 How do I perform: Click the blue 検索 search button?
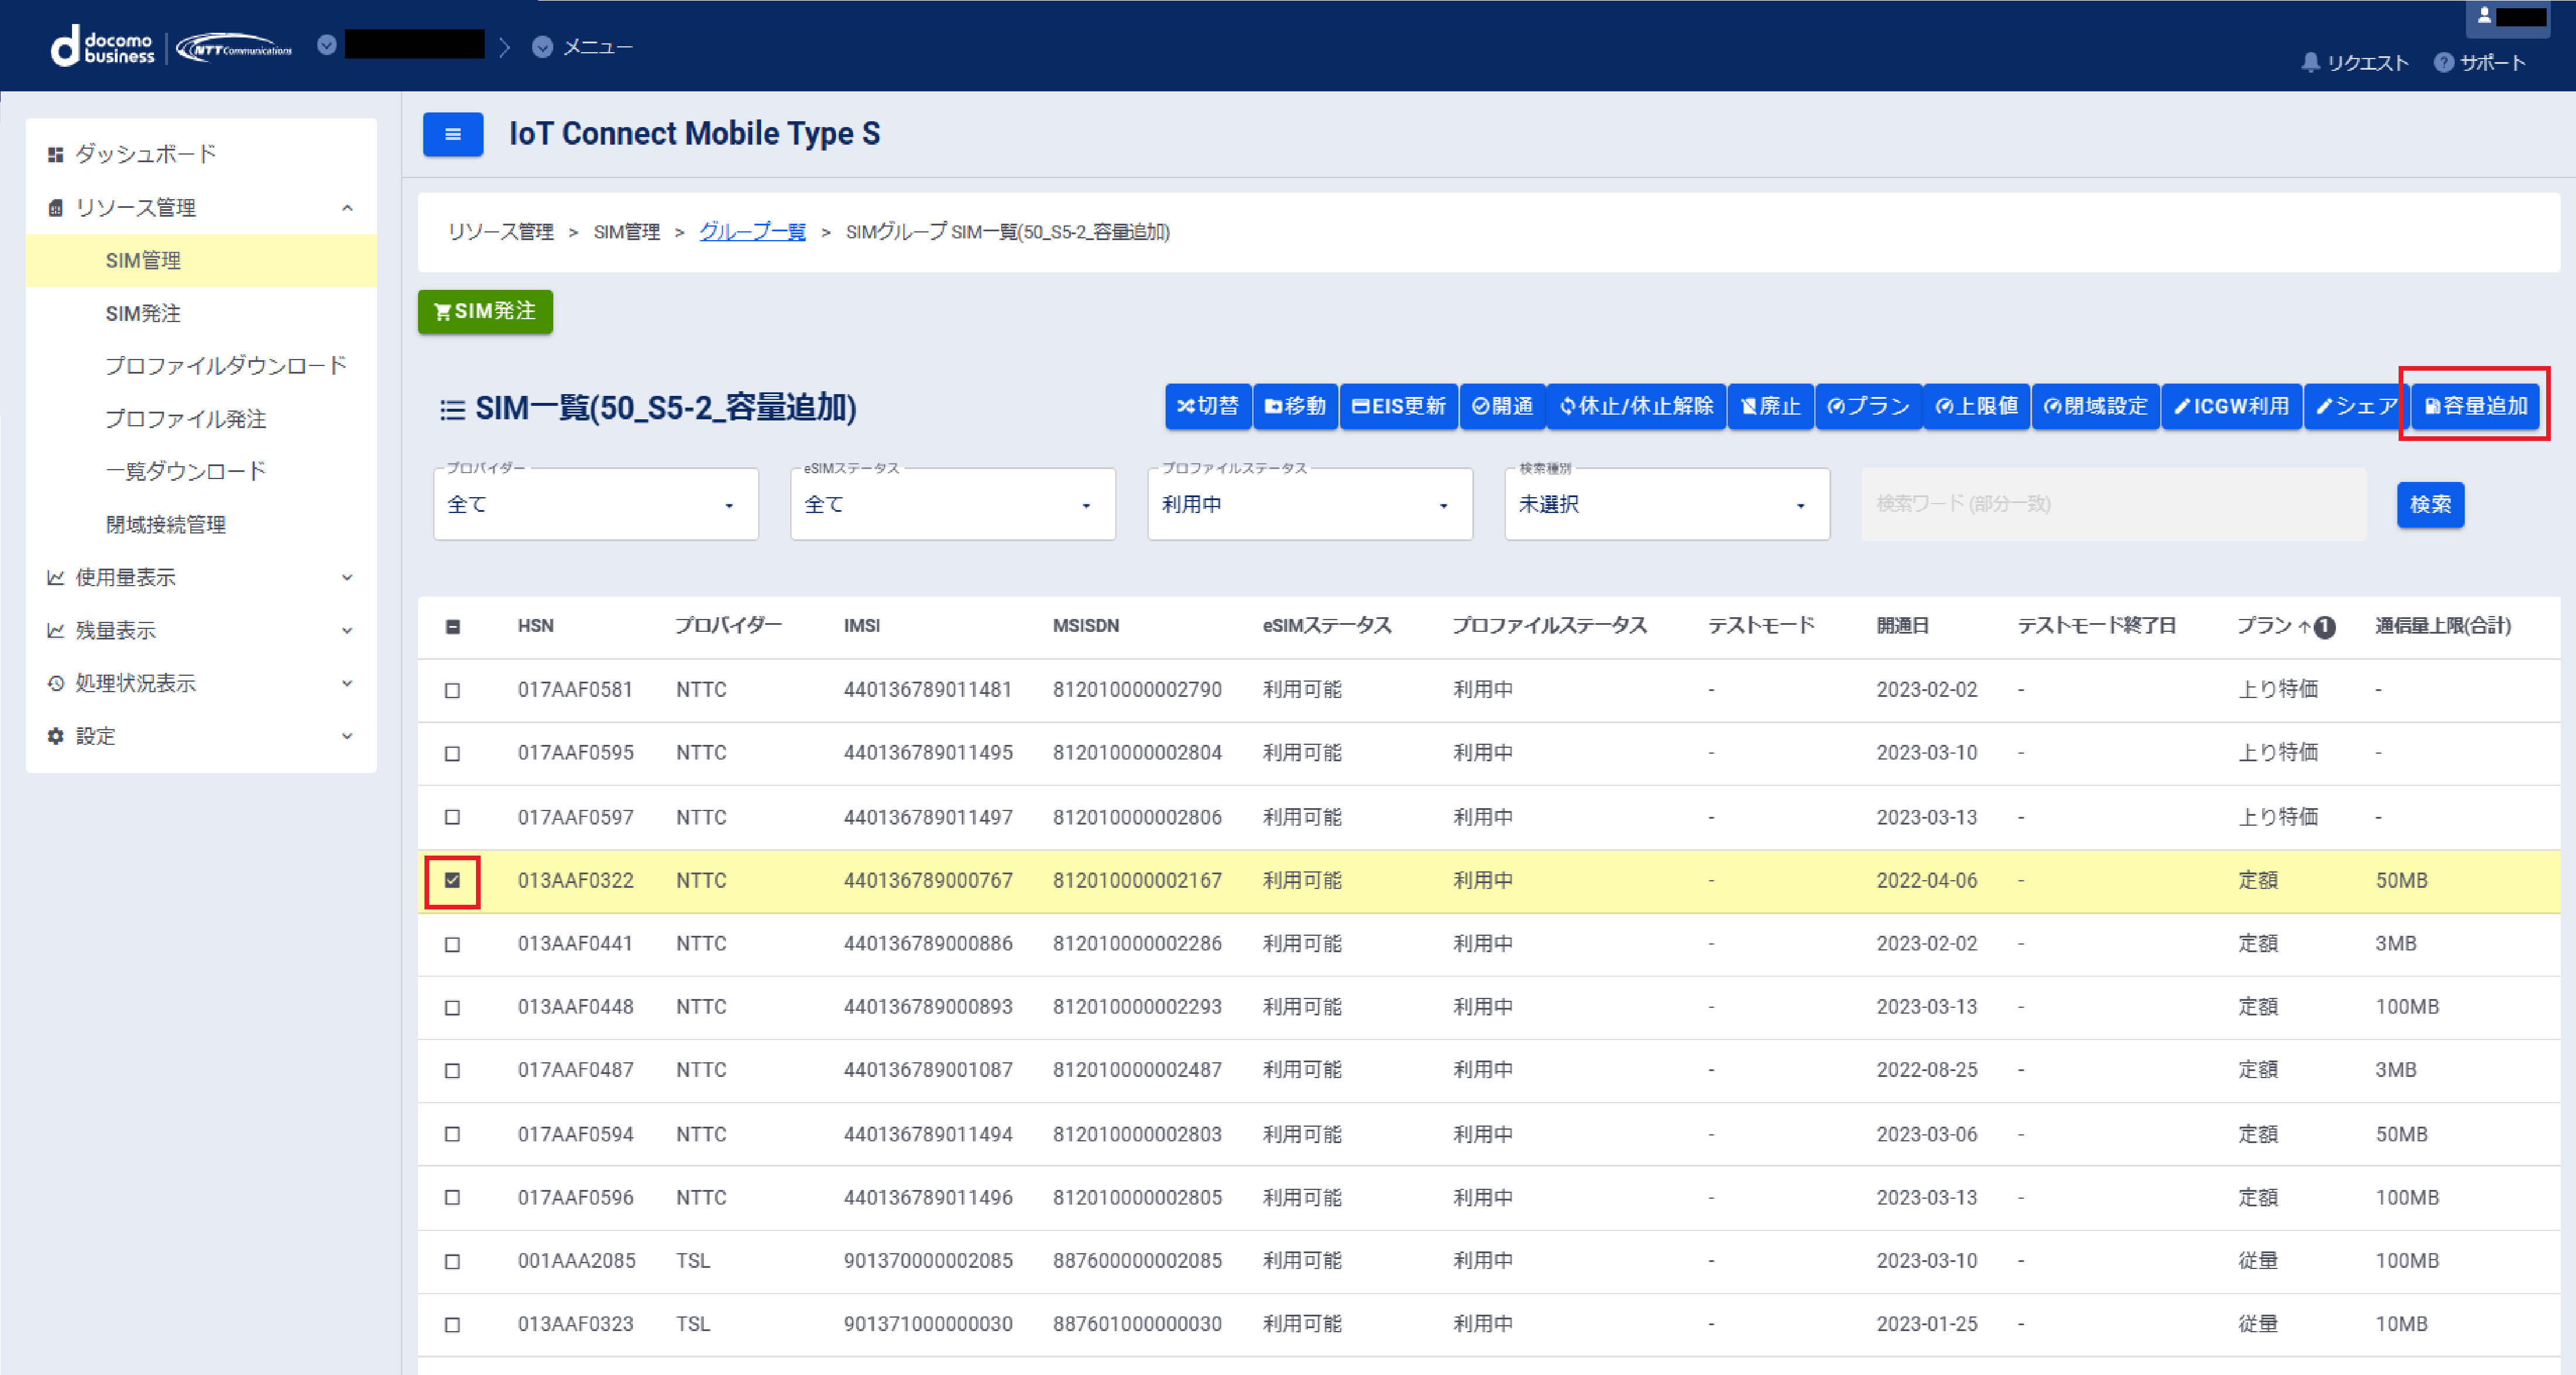[x=2429, y=504]
